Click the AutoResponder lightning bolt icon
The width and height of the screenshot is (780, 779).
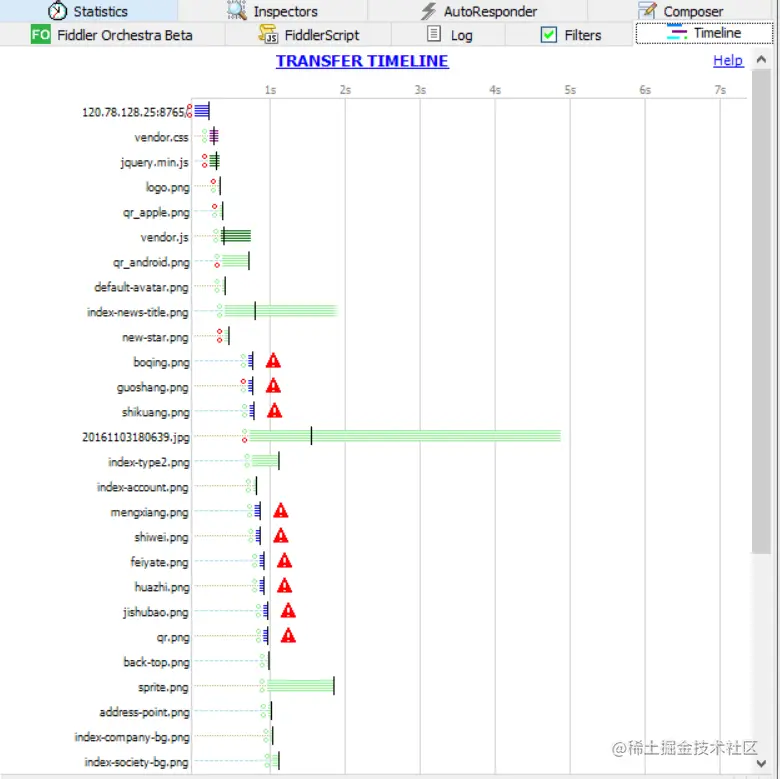pyautogui.click(x=428, y=11)
